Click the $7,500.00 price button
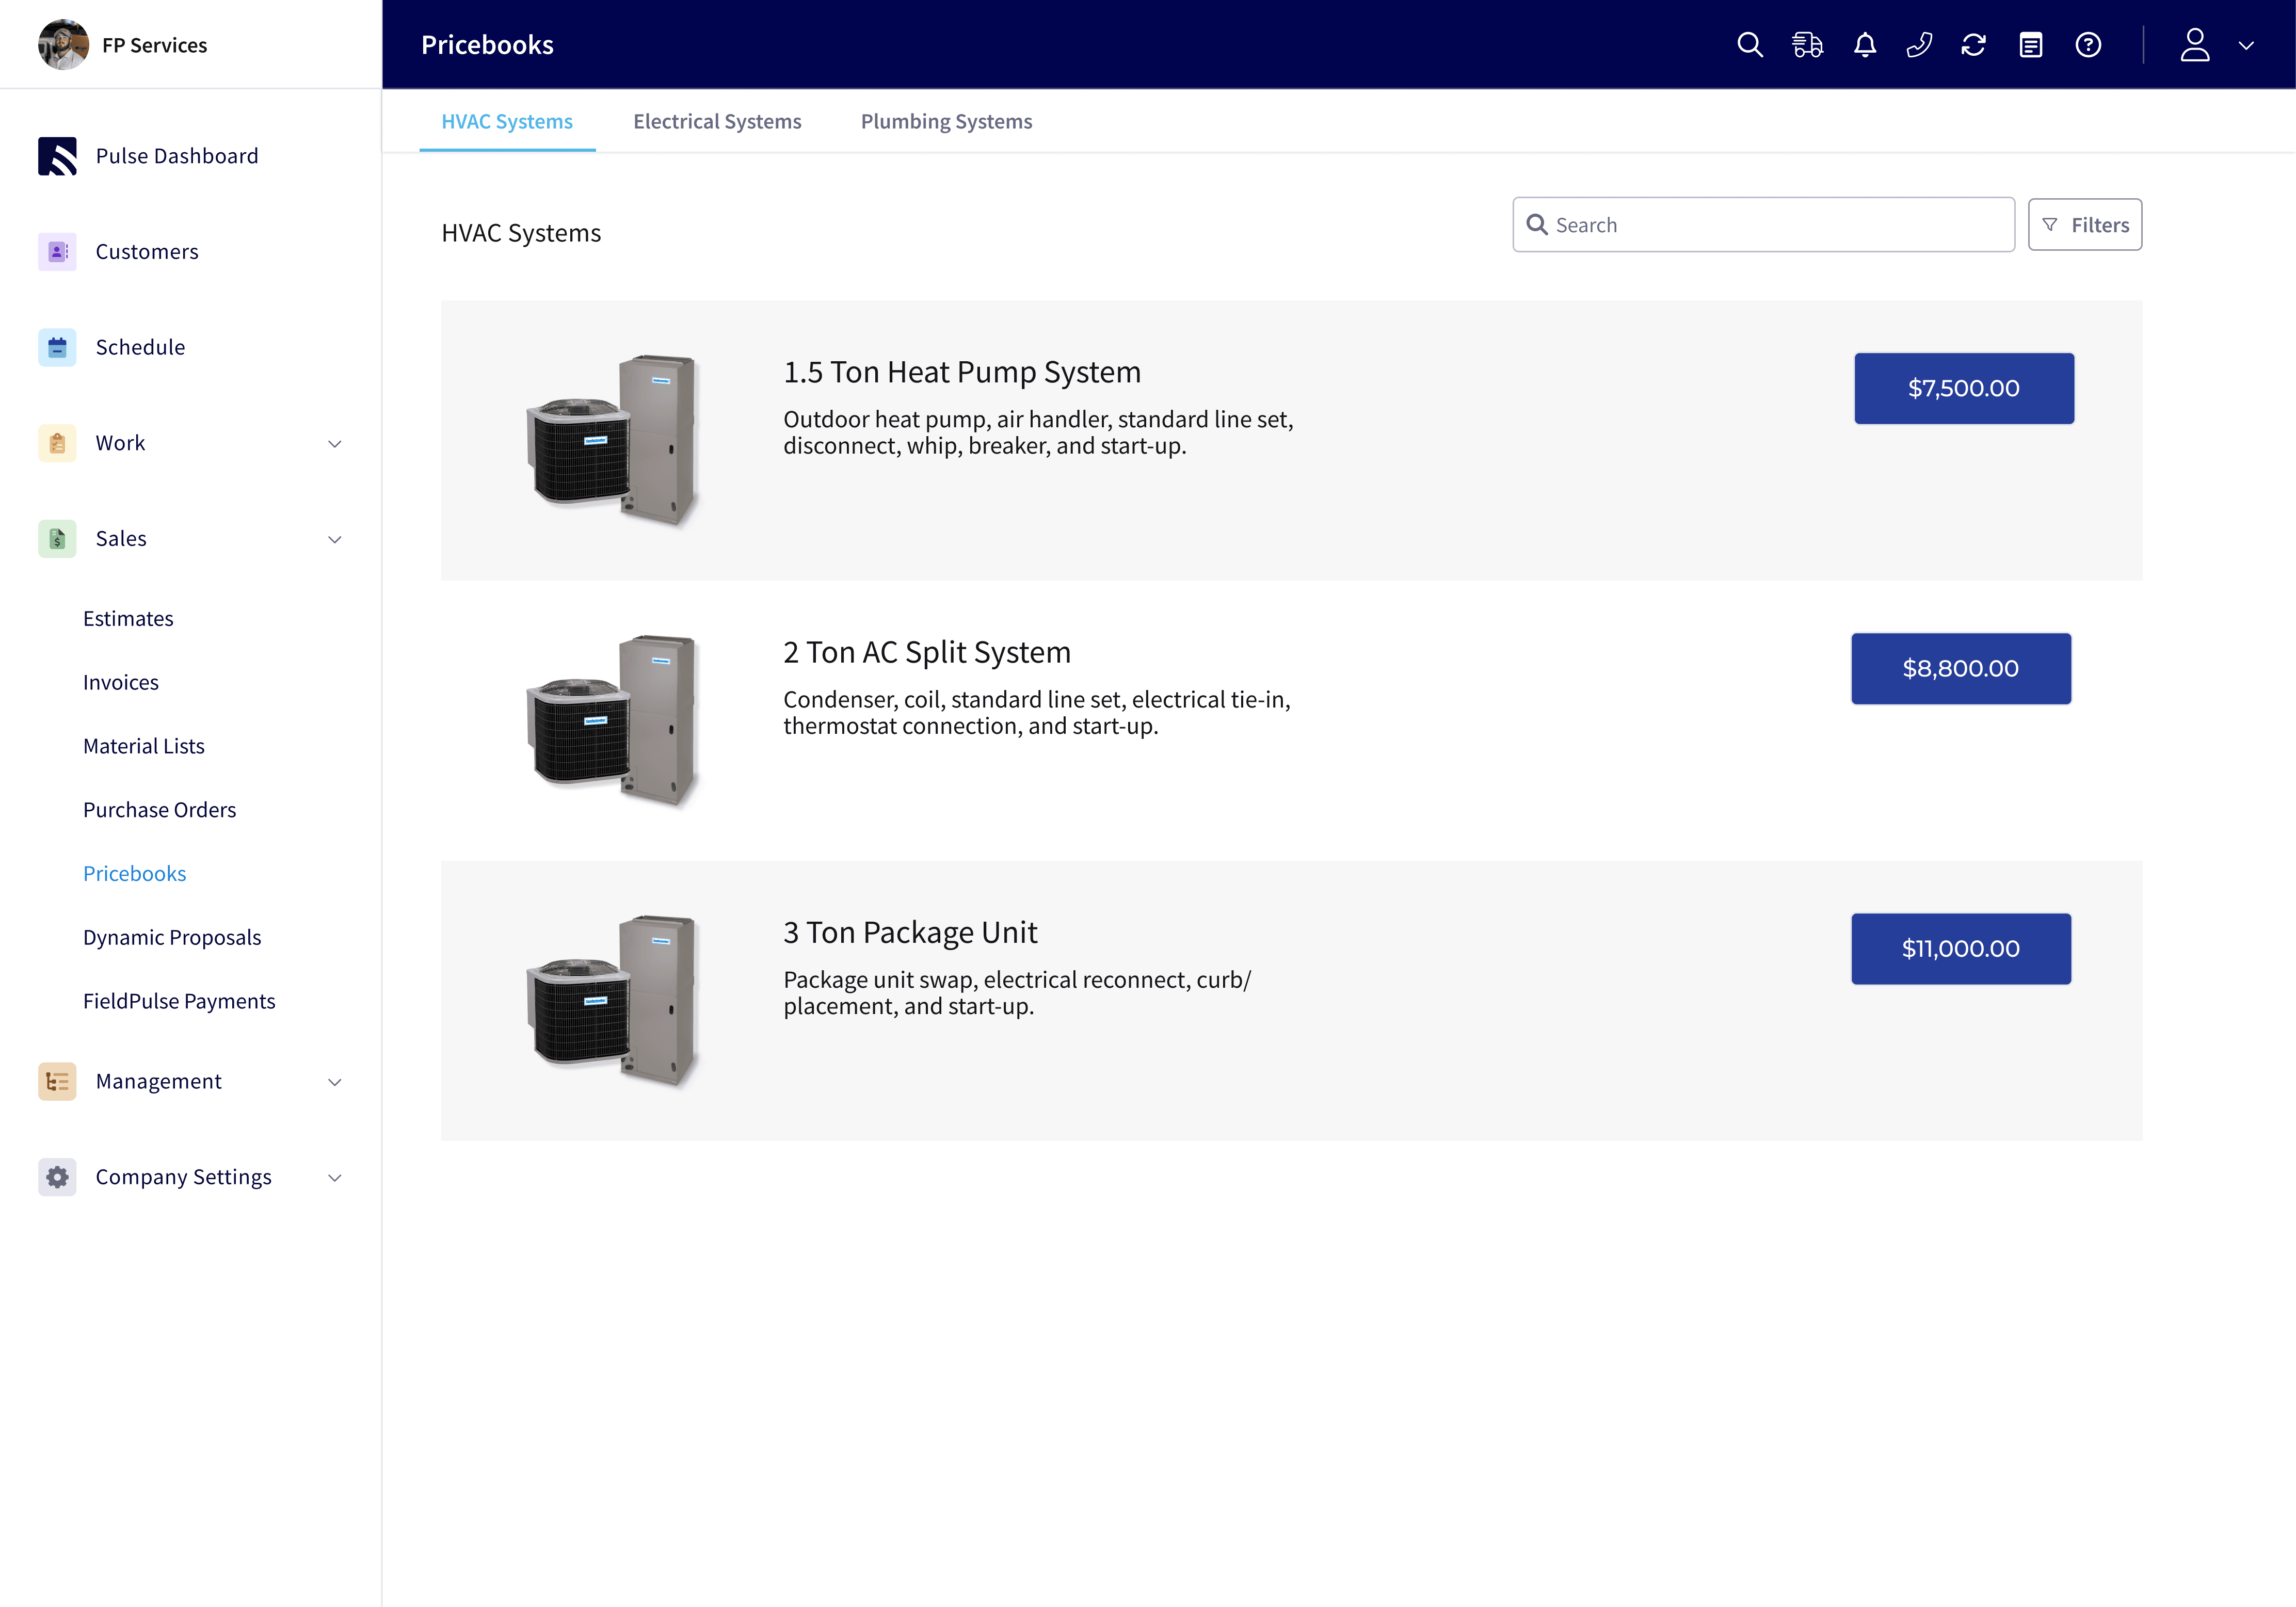Screen dimensions: 2296x1607 [x=1963, y=388]
